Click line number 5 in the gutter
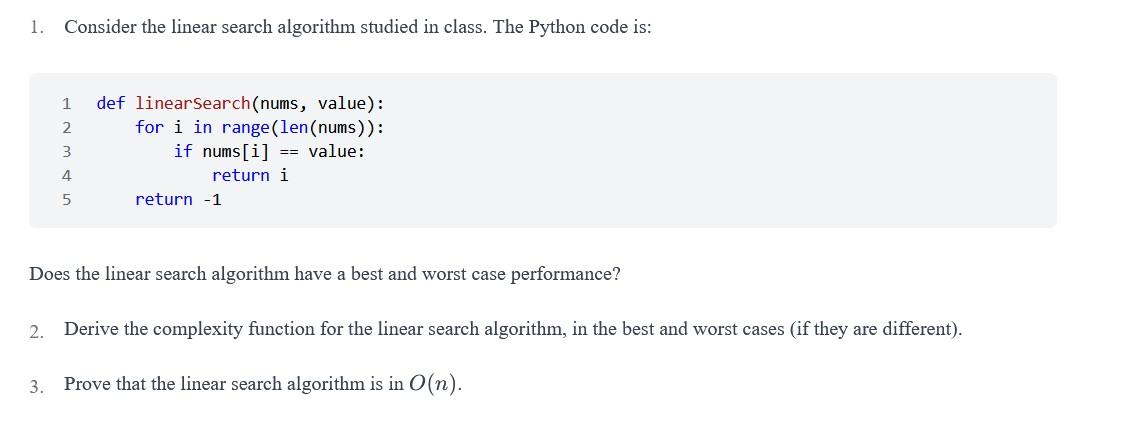Screen dimensions: 1121x421 66,199
